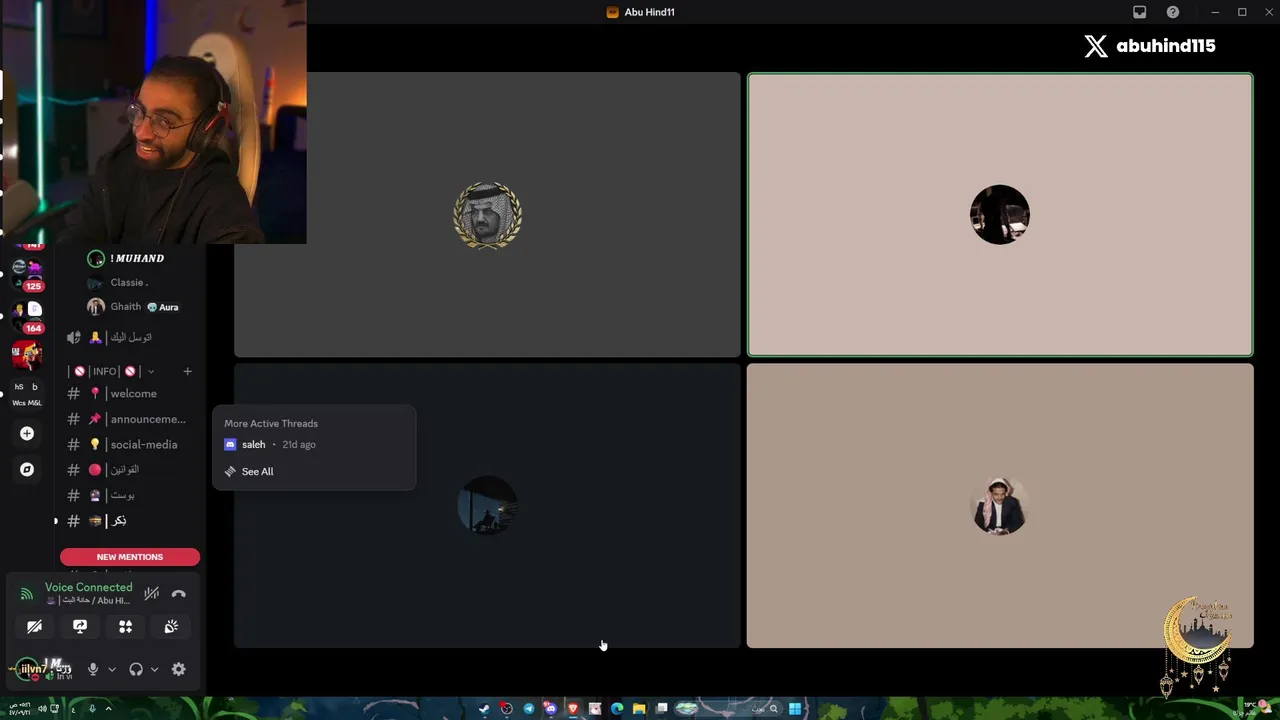Start an Activity button
Screen dimensions: 1280x720
click(x=126, y=627)
